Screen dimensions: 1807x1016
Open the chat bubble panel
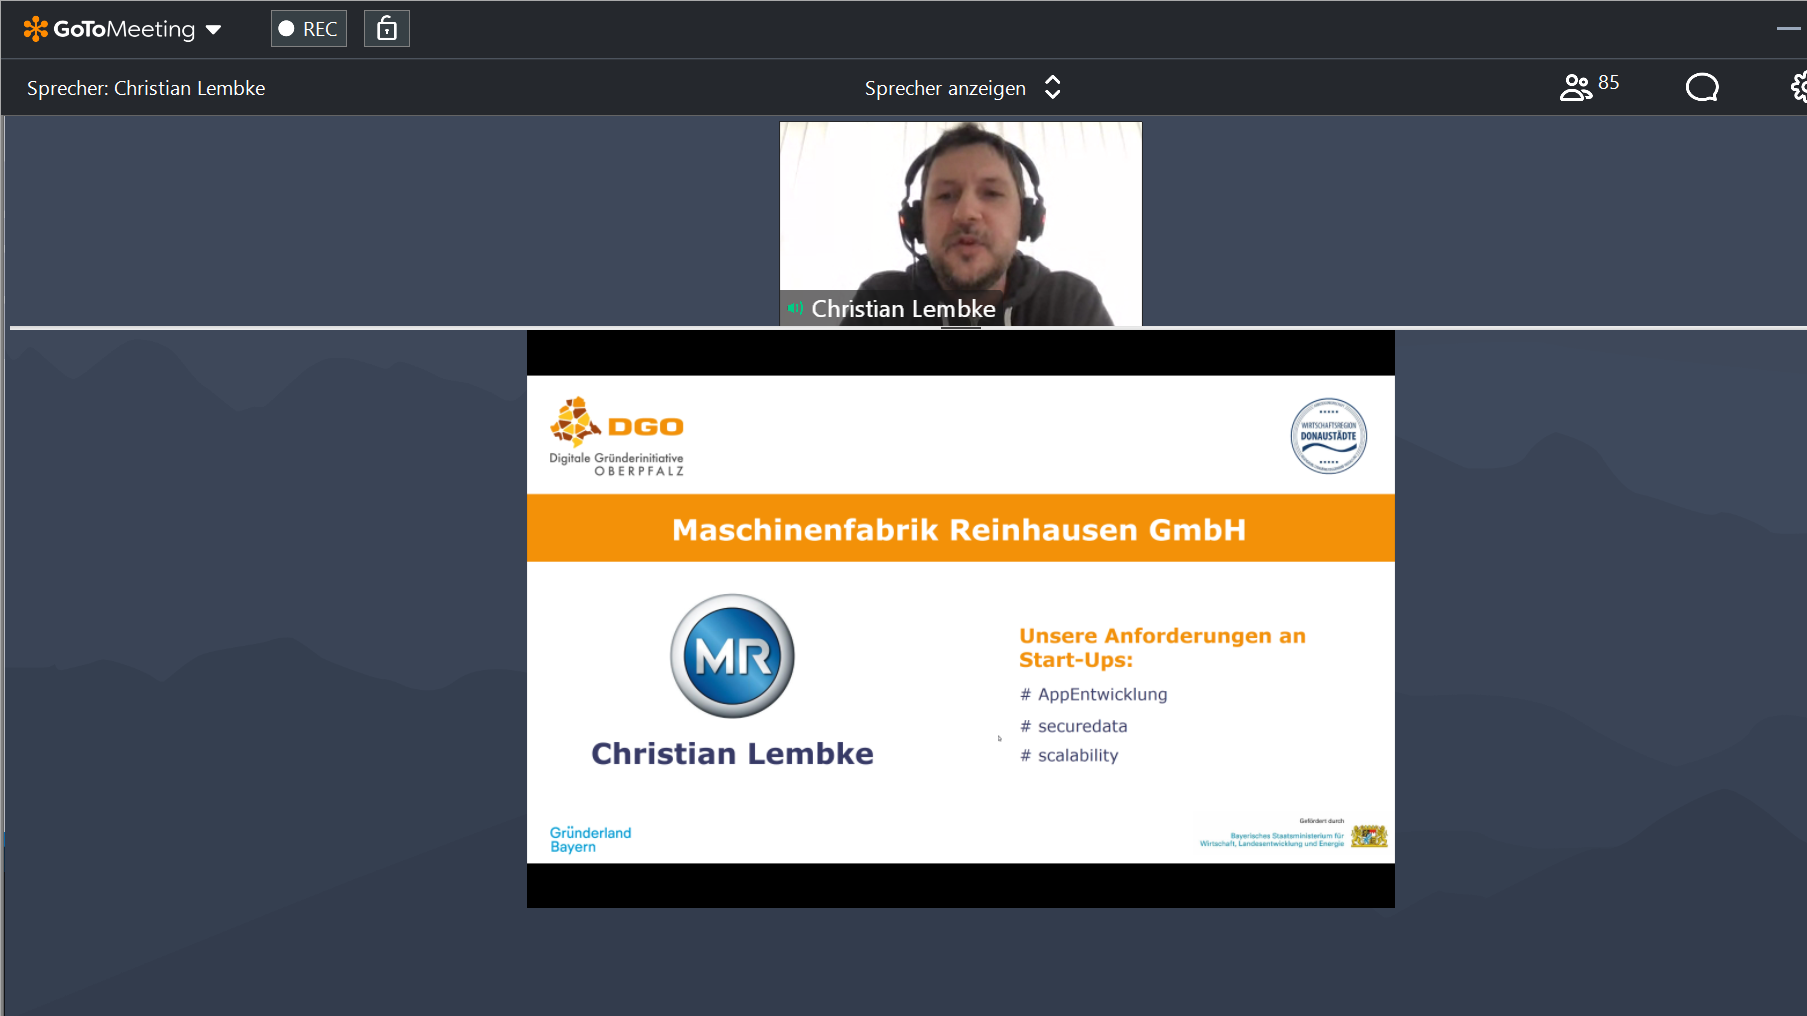[1701, 88]
